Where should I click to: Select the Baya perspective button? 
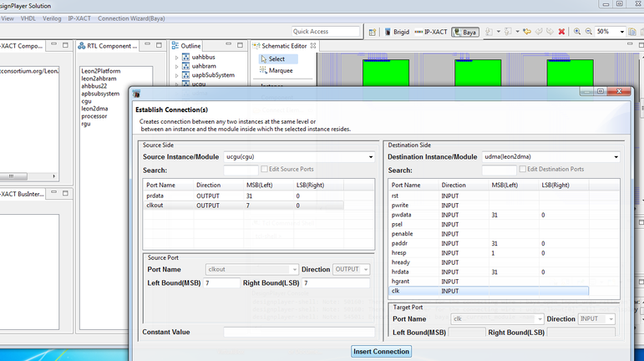[465, 32]
